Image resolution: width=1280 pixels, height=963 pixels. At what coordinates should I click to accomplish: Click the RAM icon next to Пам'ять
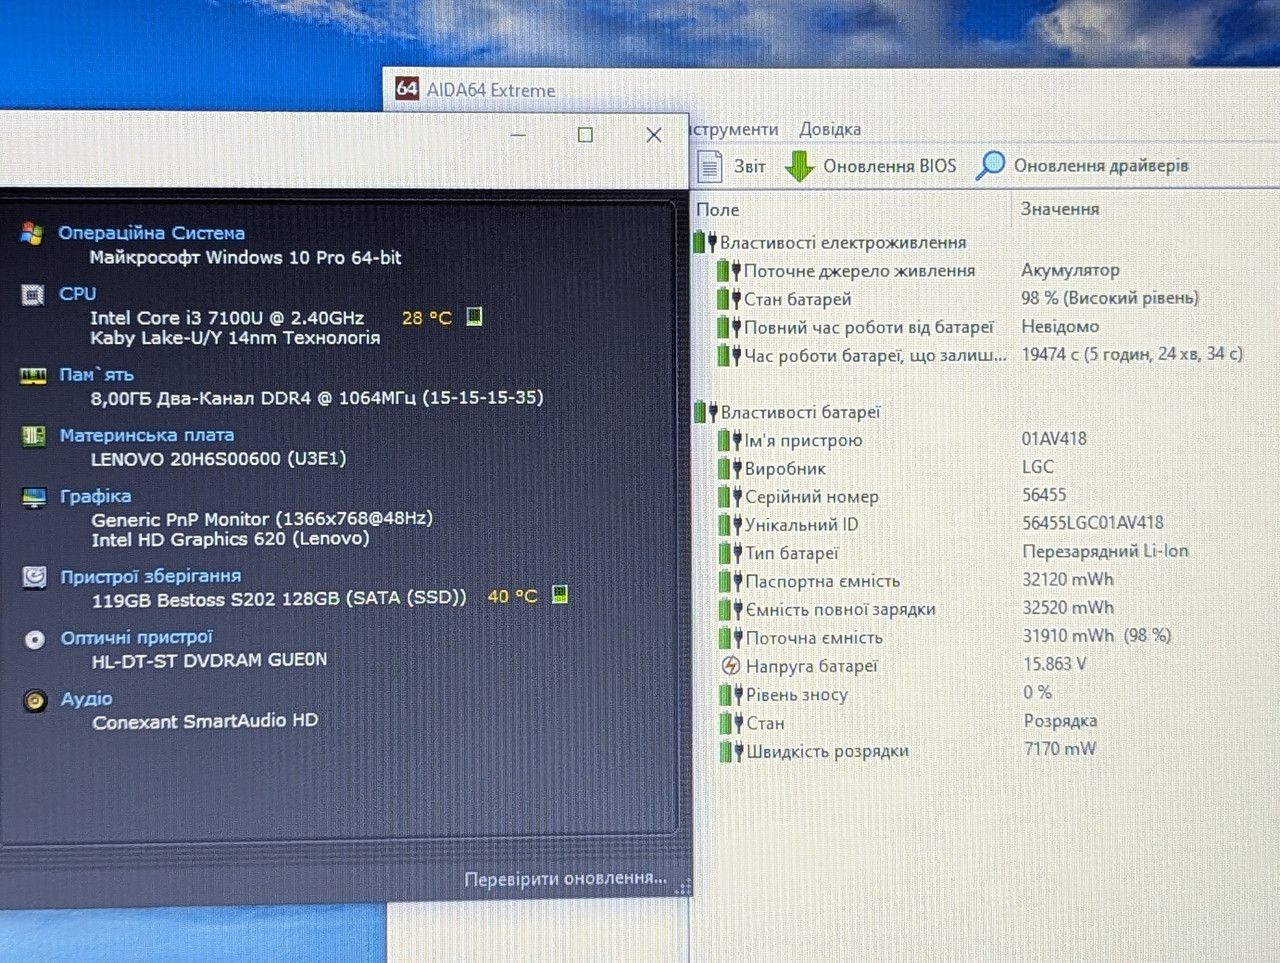(x=33, y=376)
